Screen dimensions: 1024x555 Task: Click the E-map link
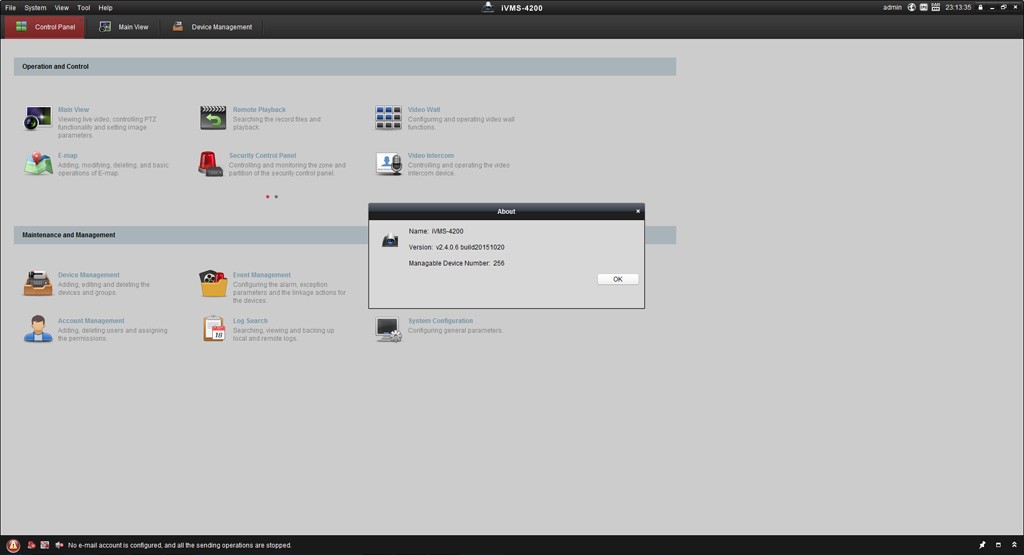67,155
